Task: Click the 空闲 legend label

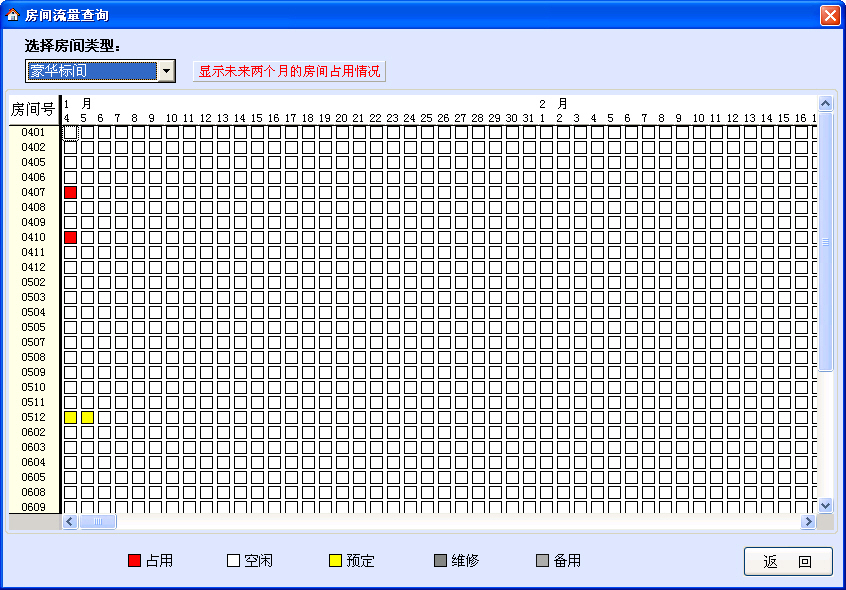Action: [258, 561]
